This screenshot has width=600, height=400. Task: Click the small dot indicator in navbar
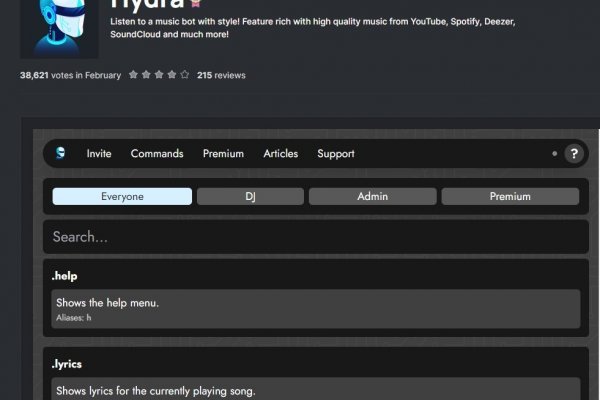click(x=554, y=154)
